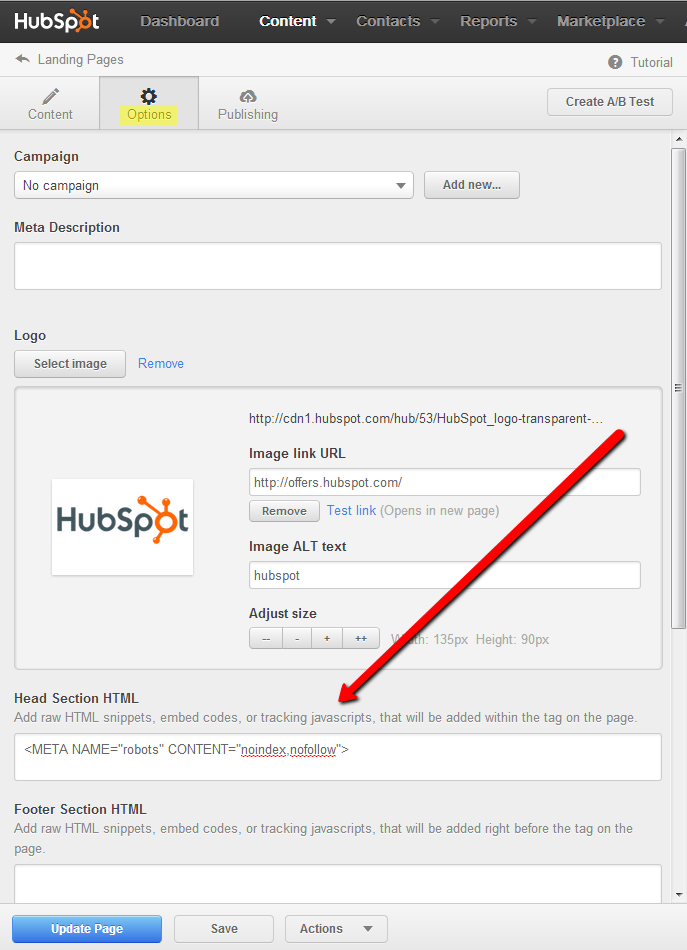Focus the Image link URL field
The width and height of the screenshot is (687, 950).
pos(445,482)
